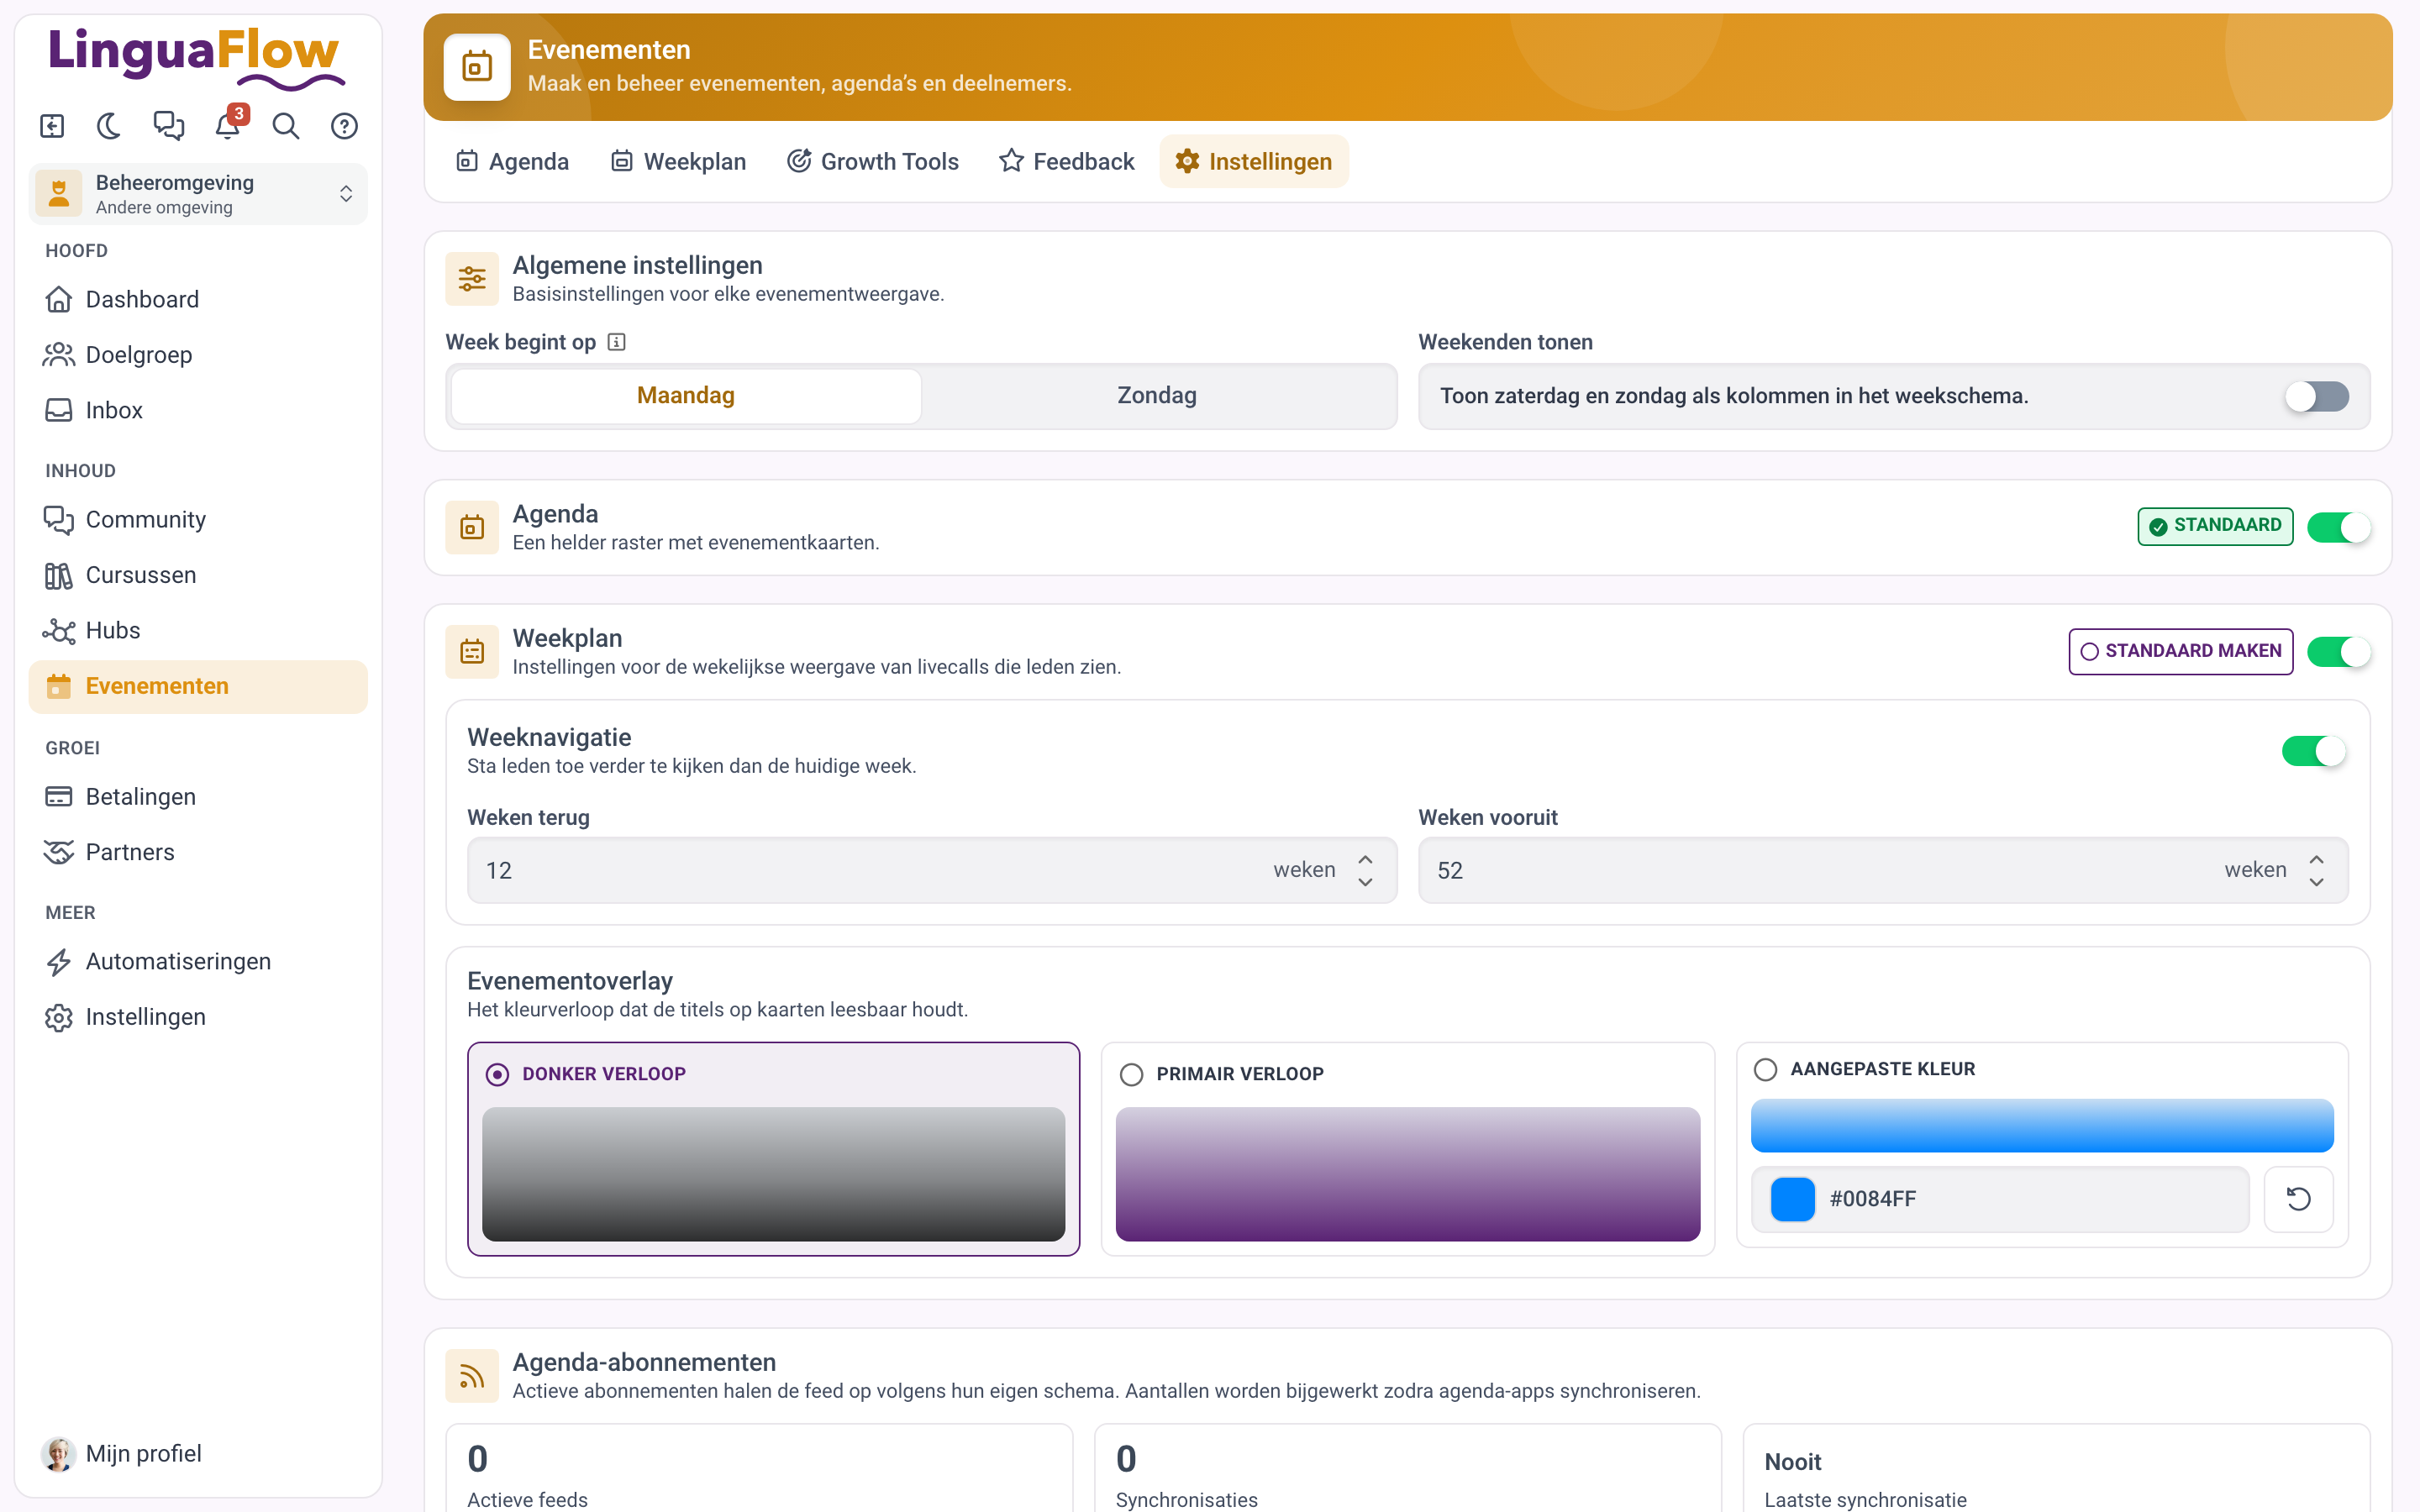Select the Primair verloop radio option
Image resolution: width=2420 pixels, height=1512 pixels.
[1131, 1074]
